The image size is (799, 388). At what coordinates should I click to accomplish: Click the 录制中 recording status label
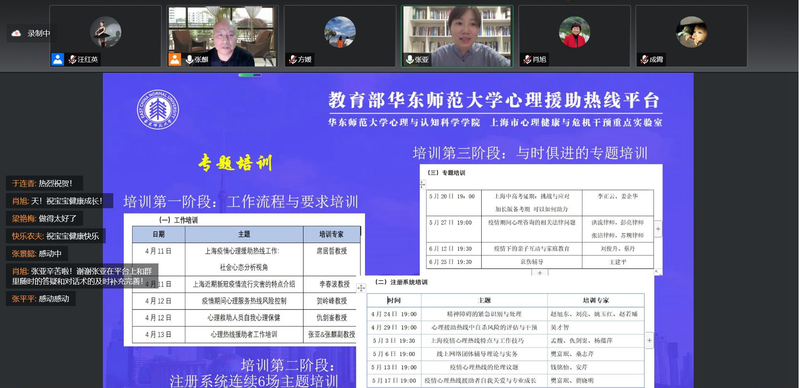point(39,33)
